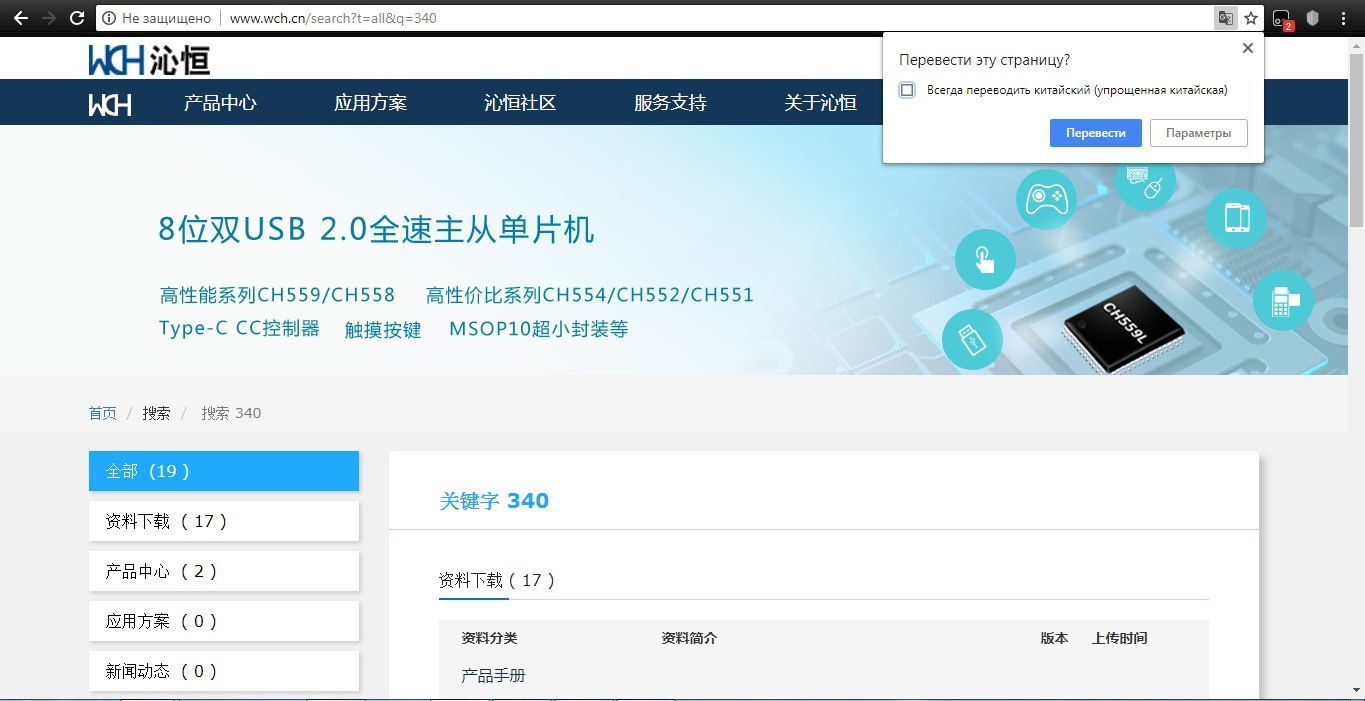Click the 资料分类 column header
Screen dimensions: 1365x701
tap(489, 638)
